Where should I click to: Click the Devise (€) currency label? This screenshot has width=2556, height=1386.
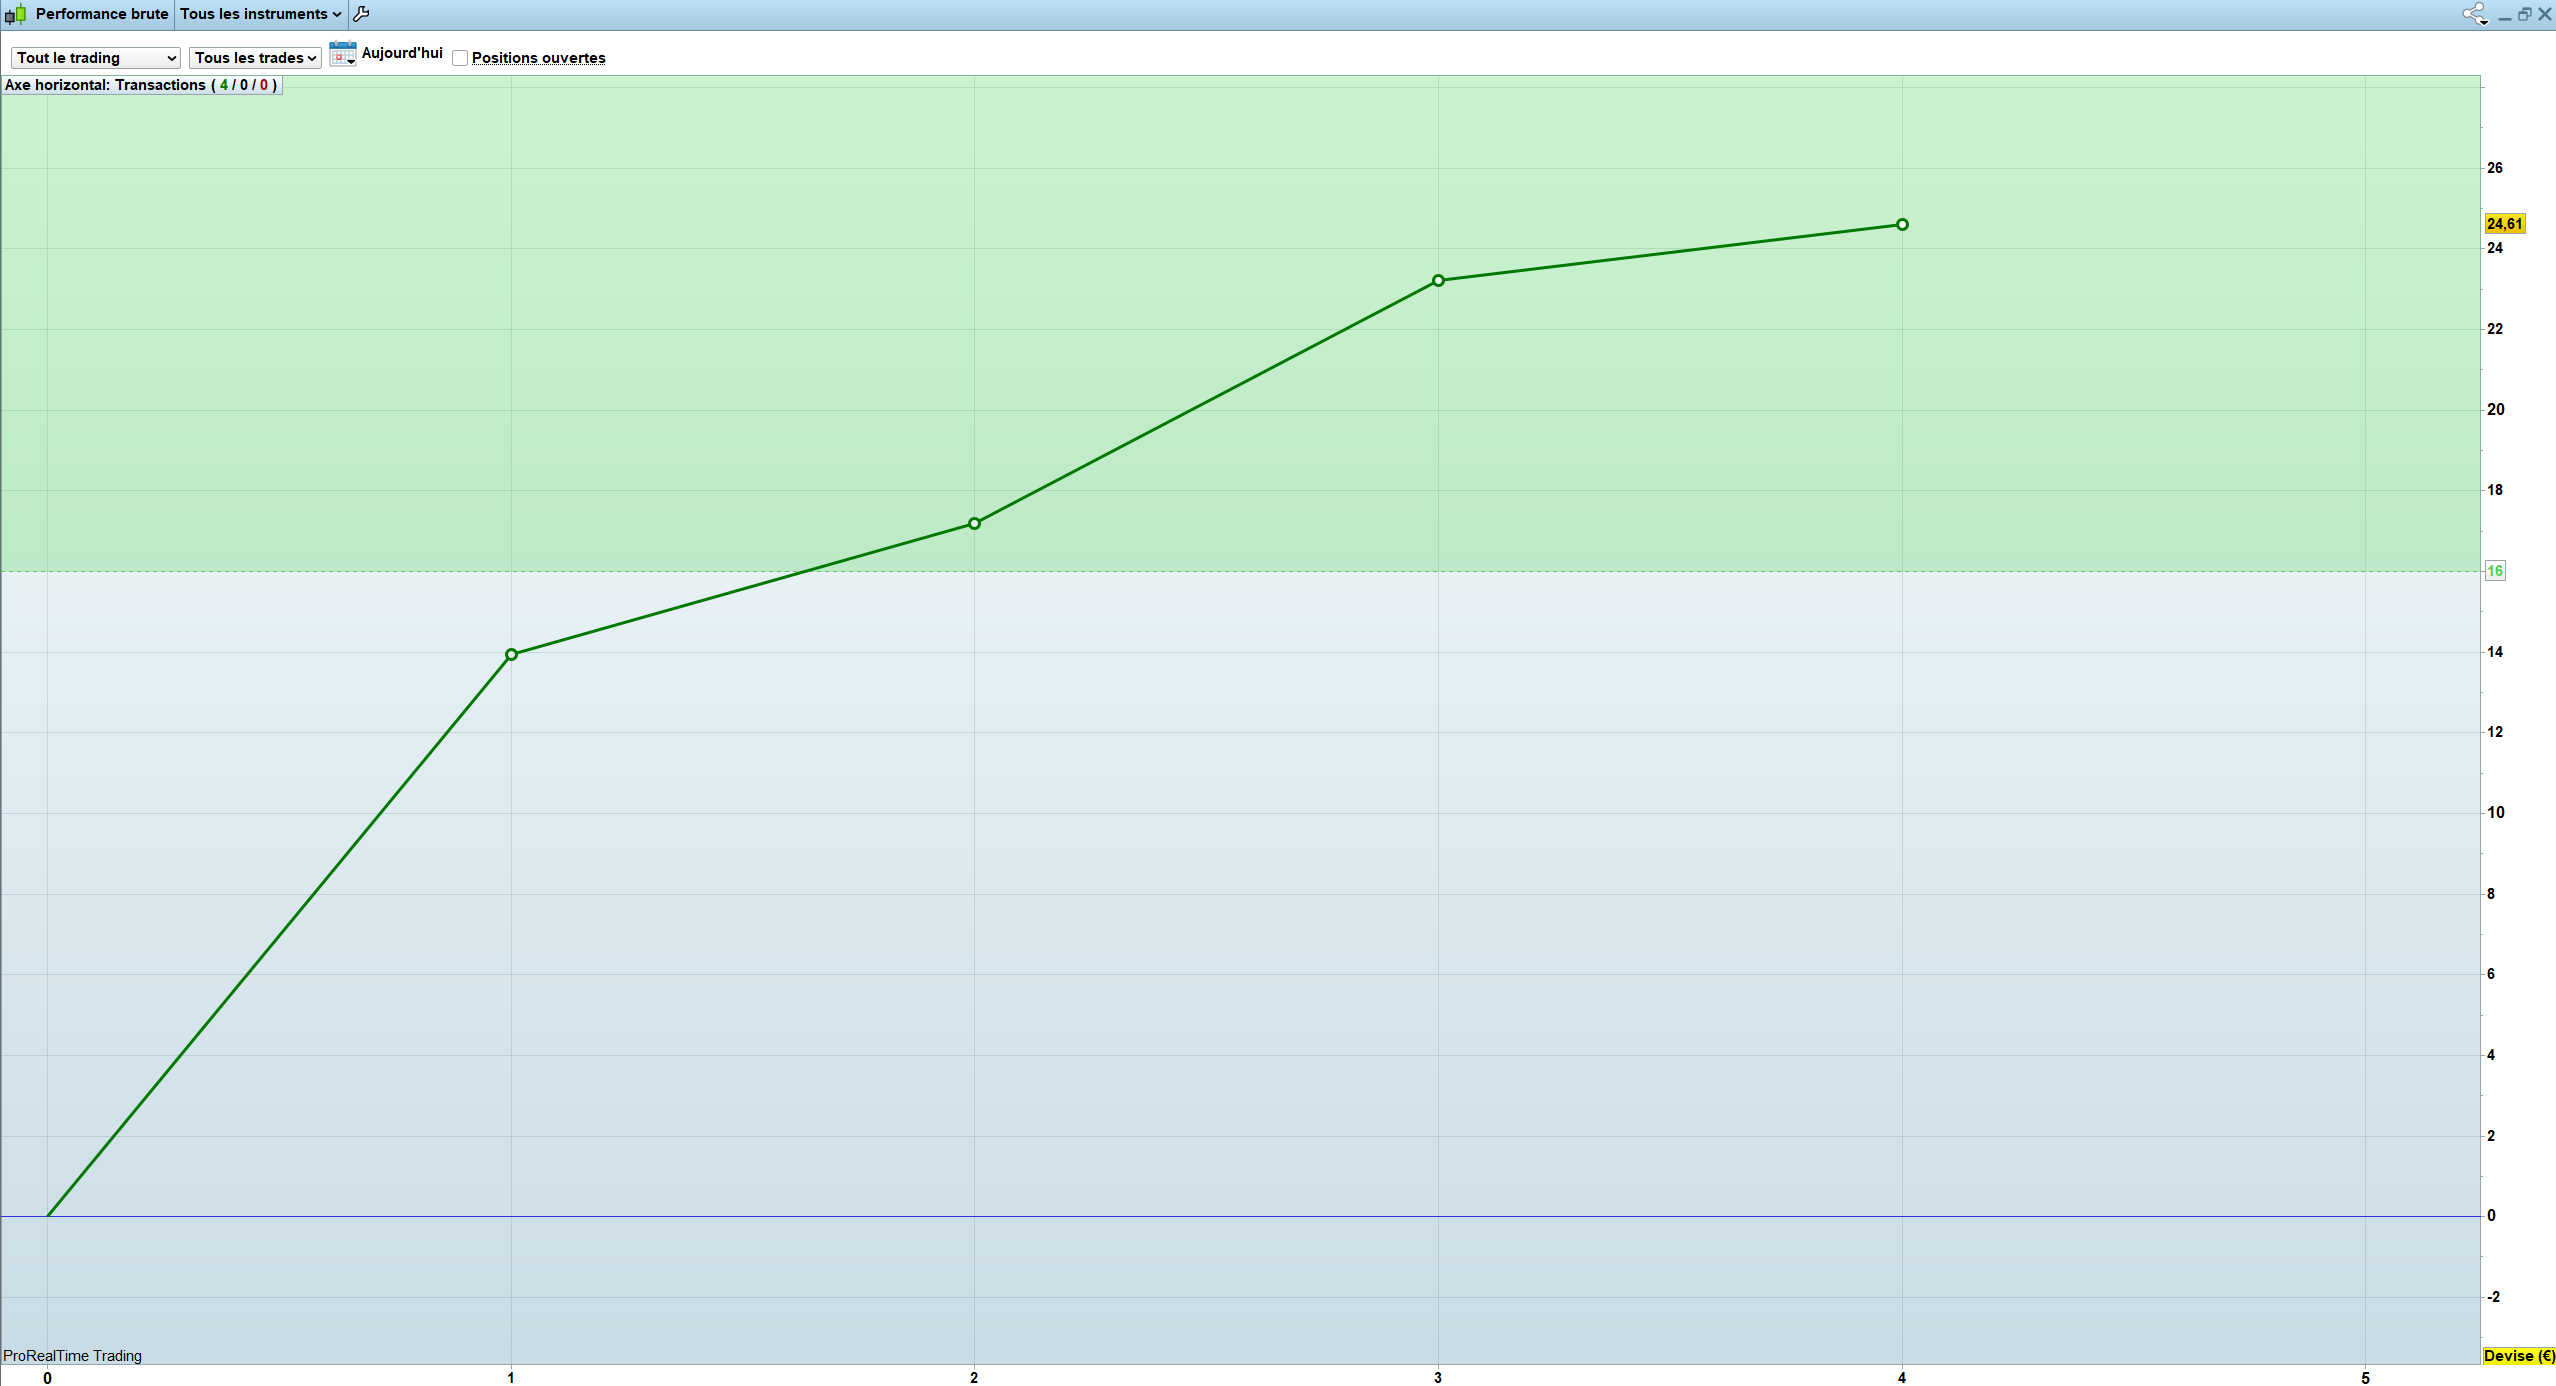point(2518,1356)
